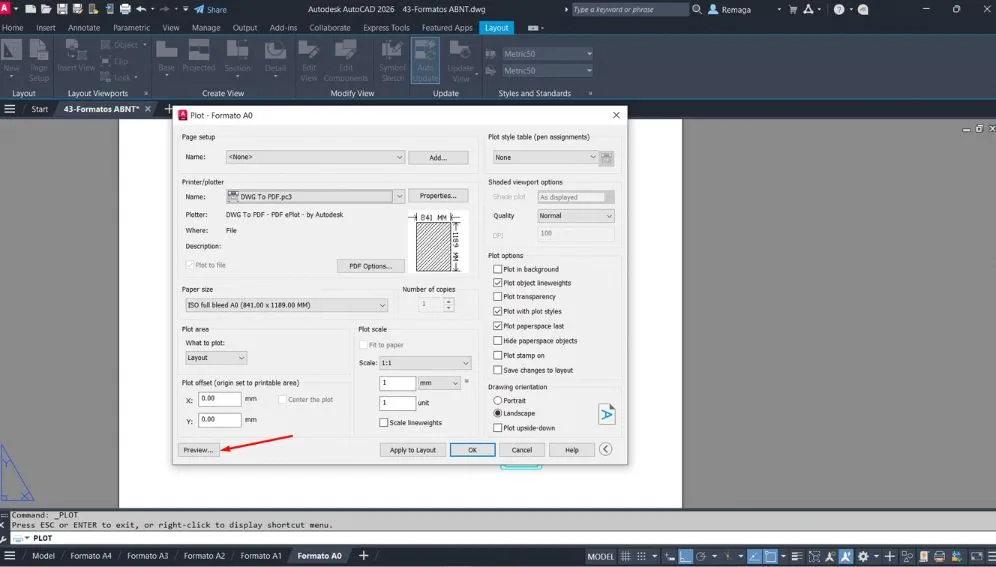This screenshot has height=567, width=996.
Task: Click the Help question mark icon in title bar
Action: [839, 9]
